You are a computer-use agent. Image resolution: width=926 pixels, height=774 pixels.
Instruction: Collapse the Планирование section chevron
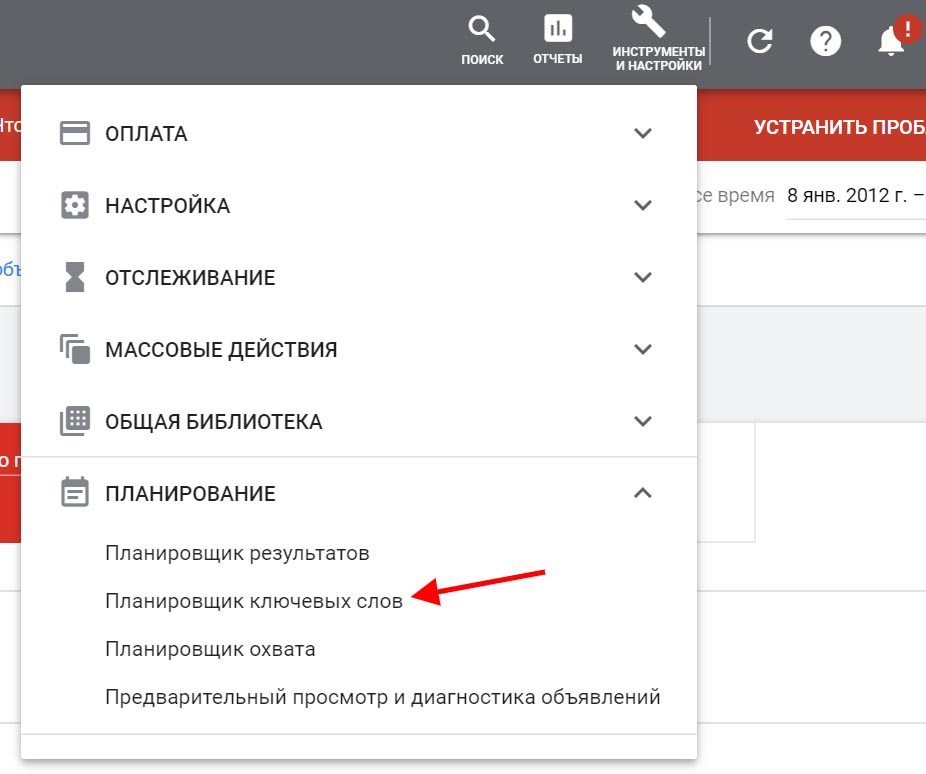(x=645, y=493)
